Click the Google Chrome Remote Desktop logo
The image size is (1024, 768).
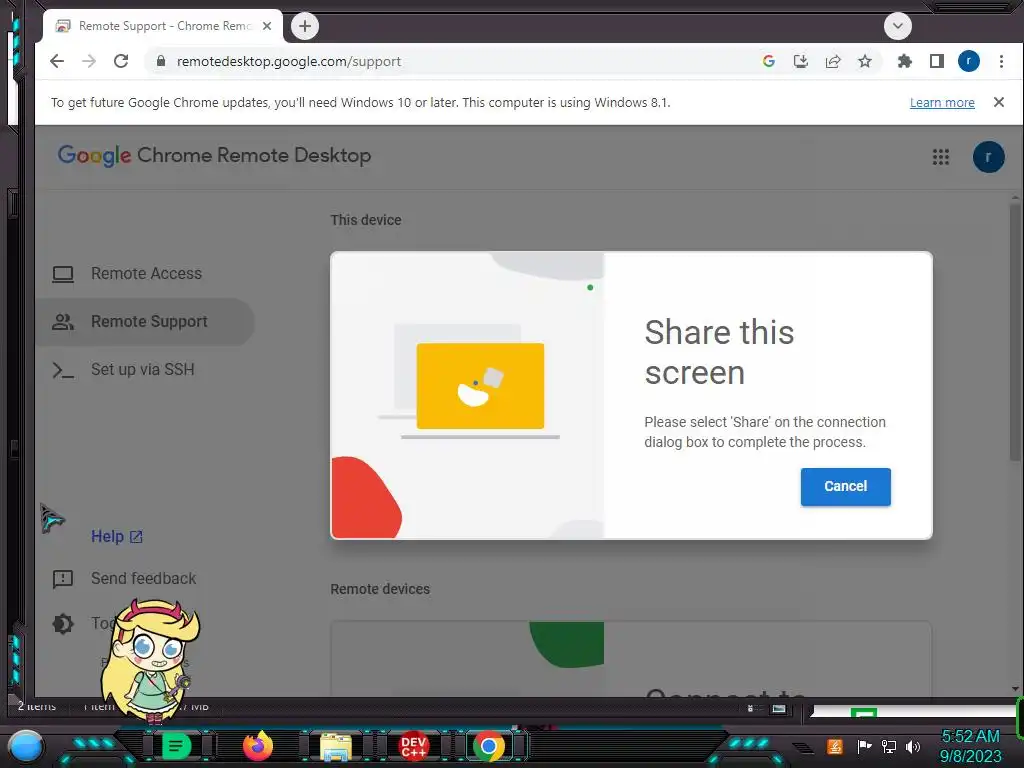(214, 155)
